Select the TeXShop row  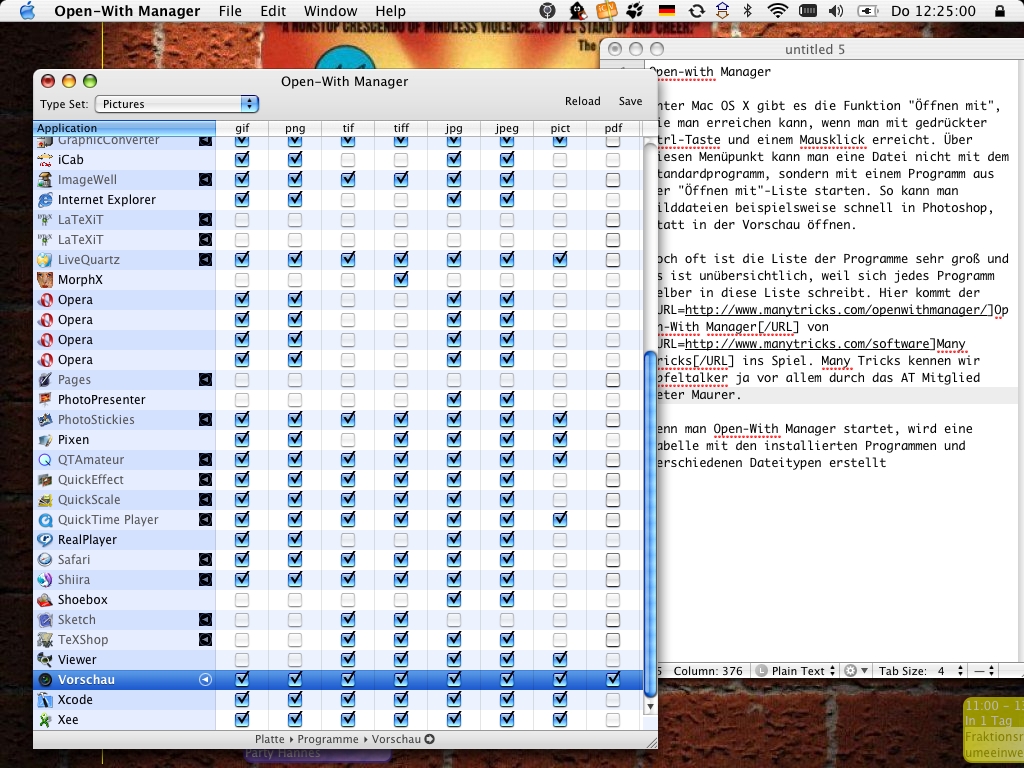click(x=338, y=639)
